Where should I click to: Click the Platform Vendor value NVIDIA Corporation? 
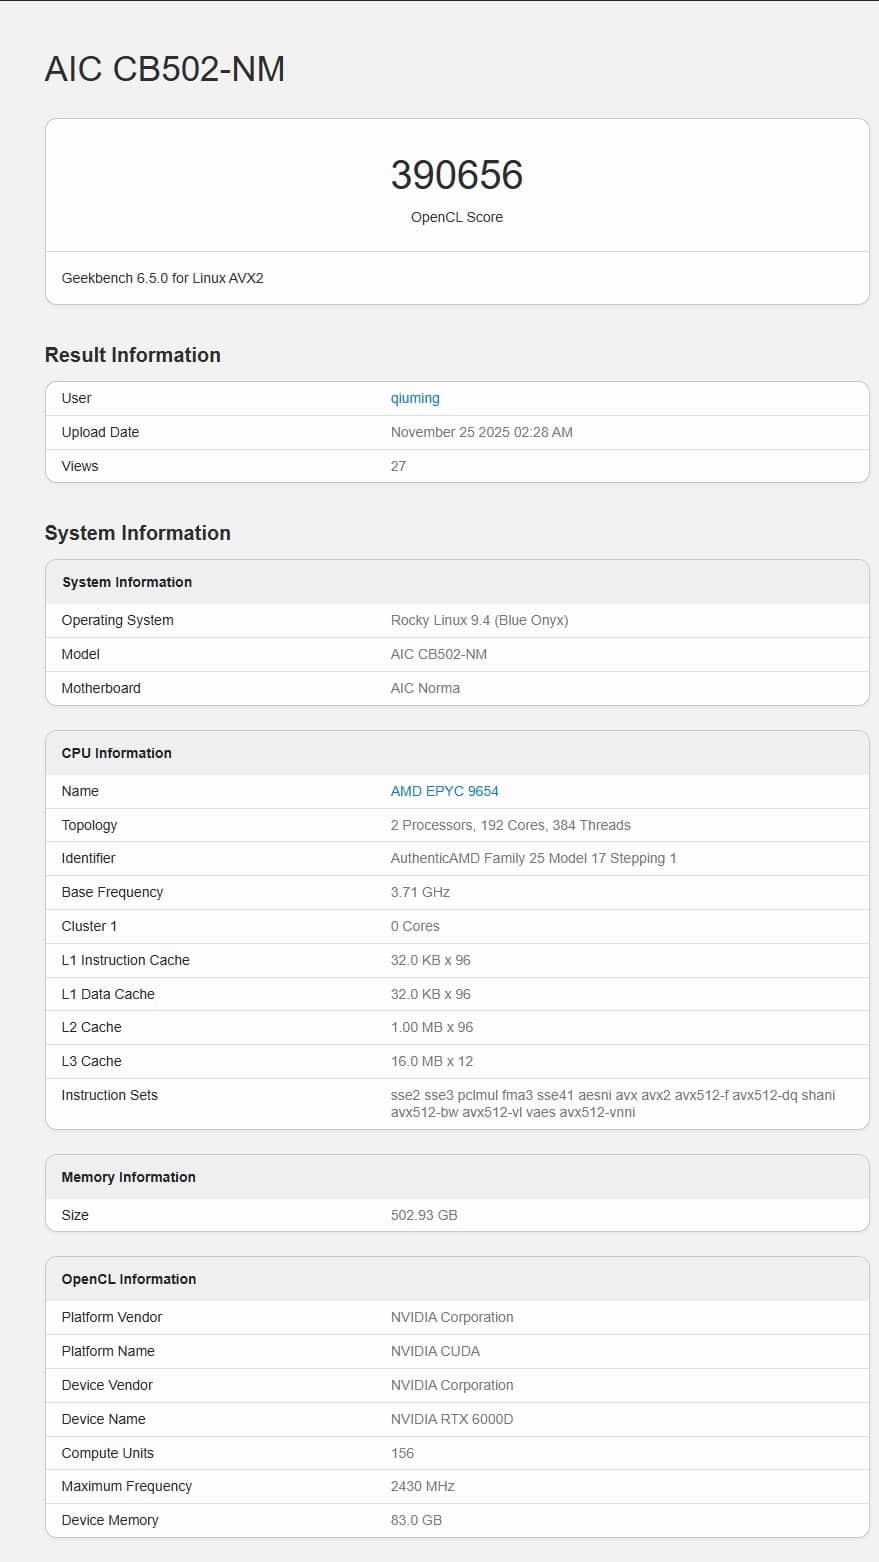452,1317
